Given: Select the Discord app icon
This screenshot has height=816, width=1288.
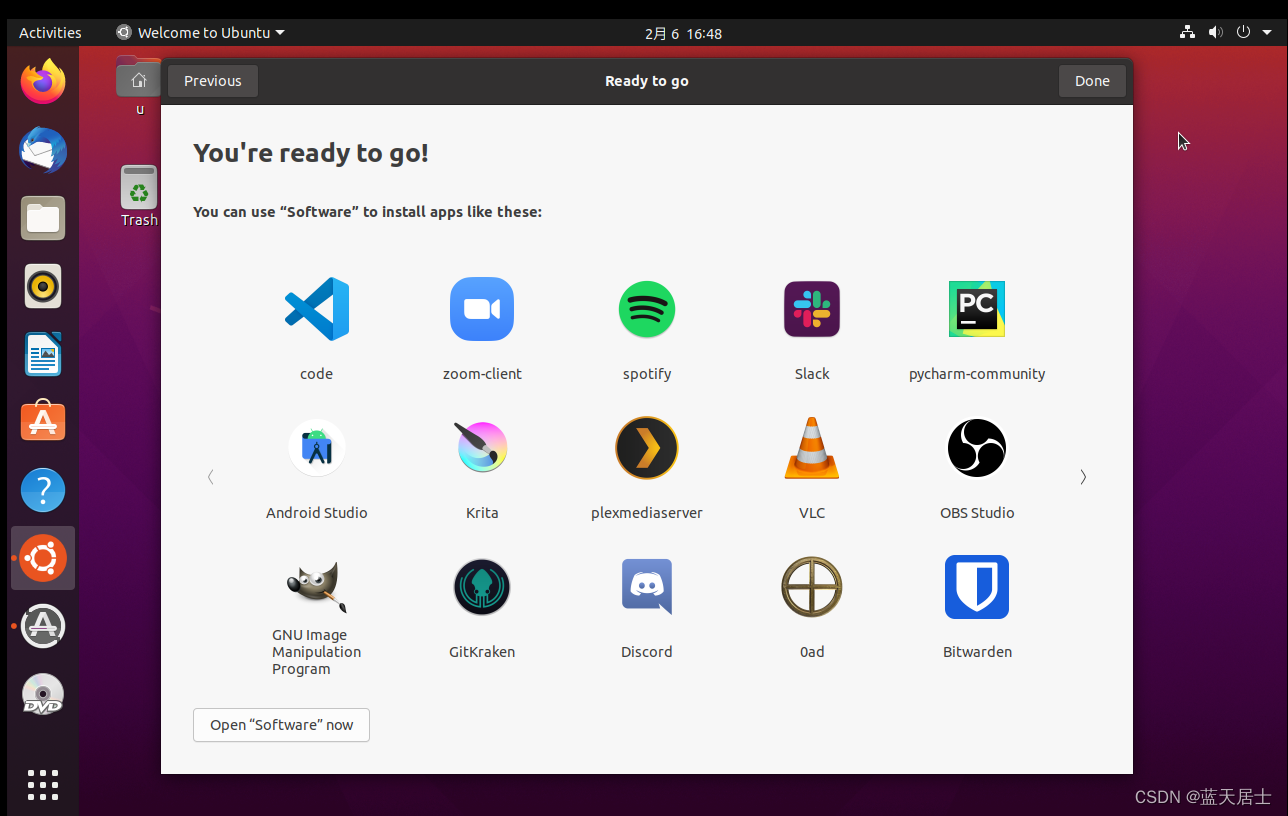Looking at the screenshot, I should tap(647, 587).
